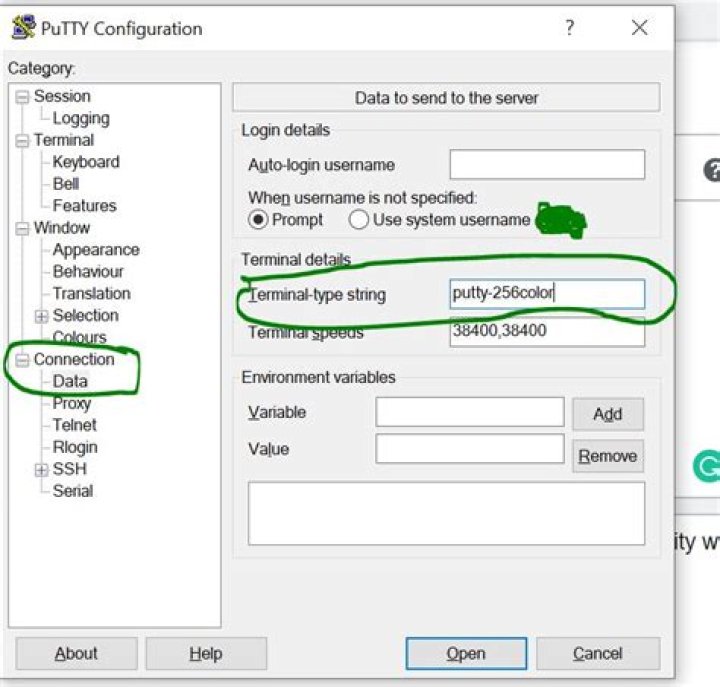
Task: Open the Connection category
Action: [x=74, y=359]
